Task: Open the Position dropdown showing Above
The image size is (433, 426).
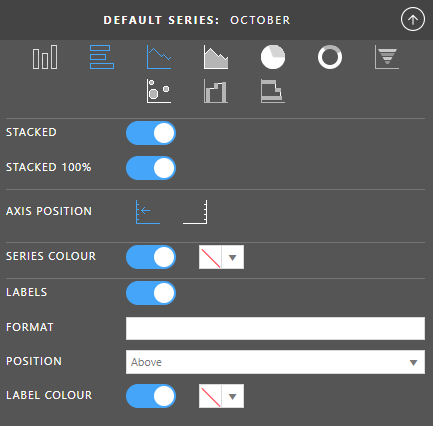Action: click(x=275, y=362)
